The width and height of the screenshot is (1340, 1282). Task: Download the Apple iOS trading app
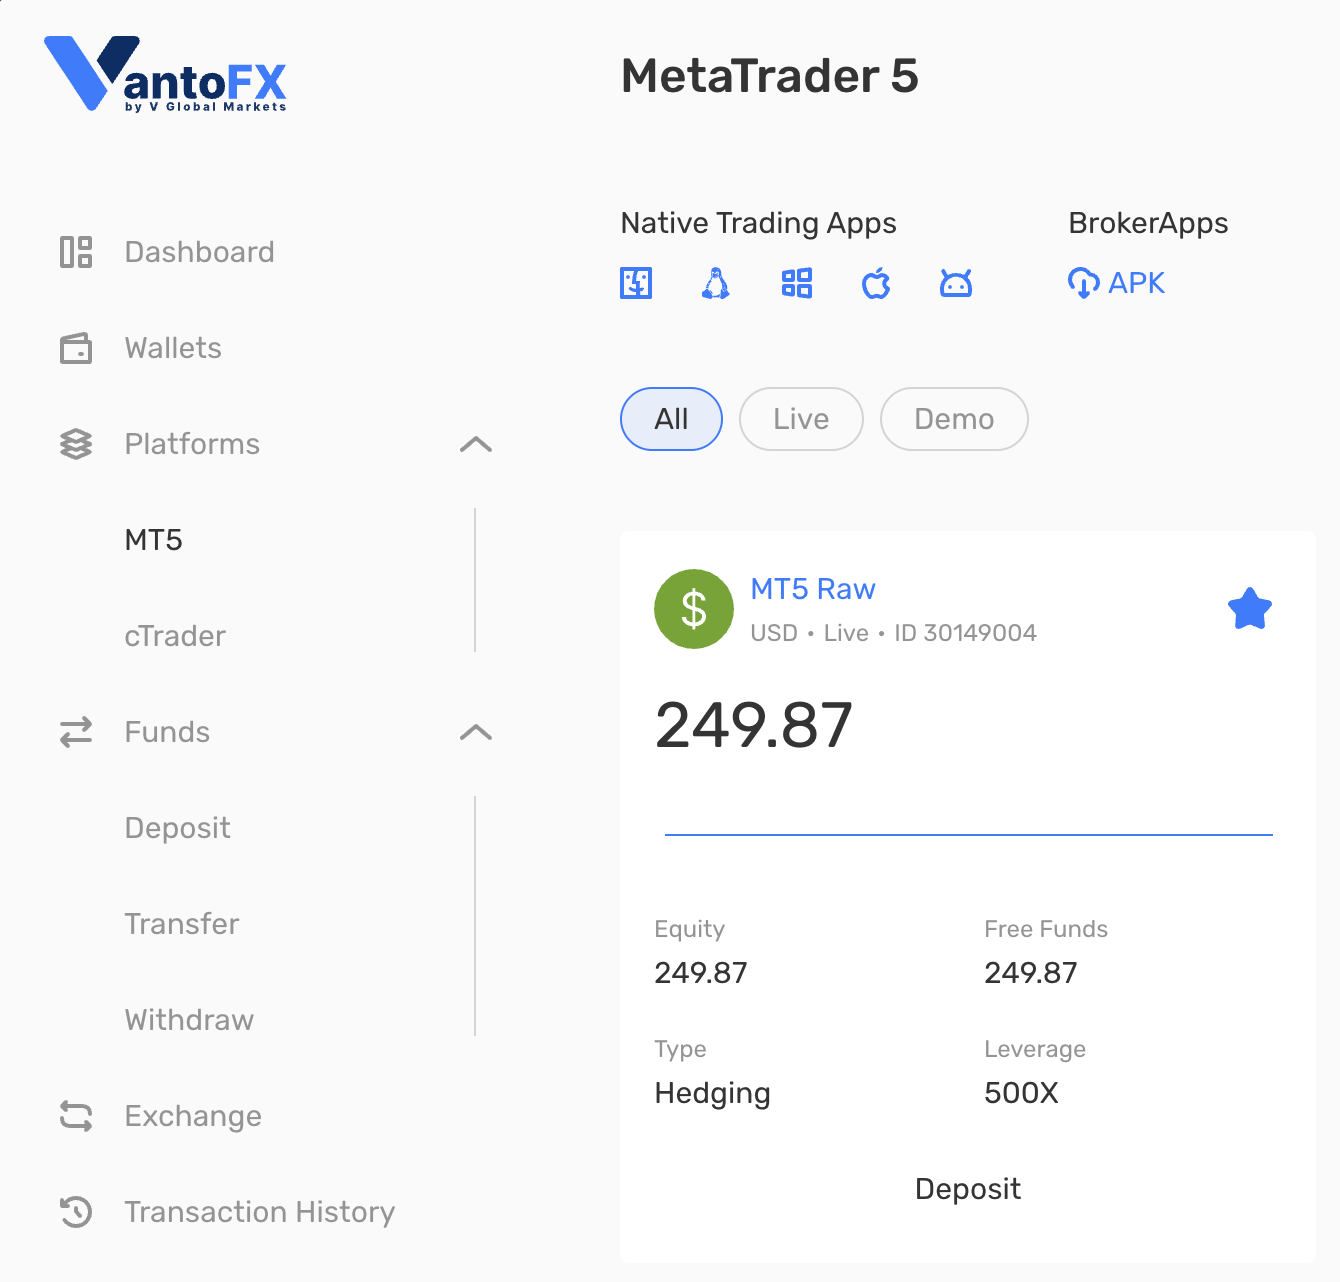(x=876, y=284)
